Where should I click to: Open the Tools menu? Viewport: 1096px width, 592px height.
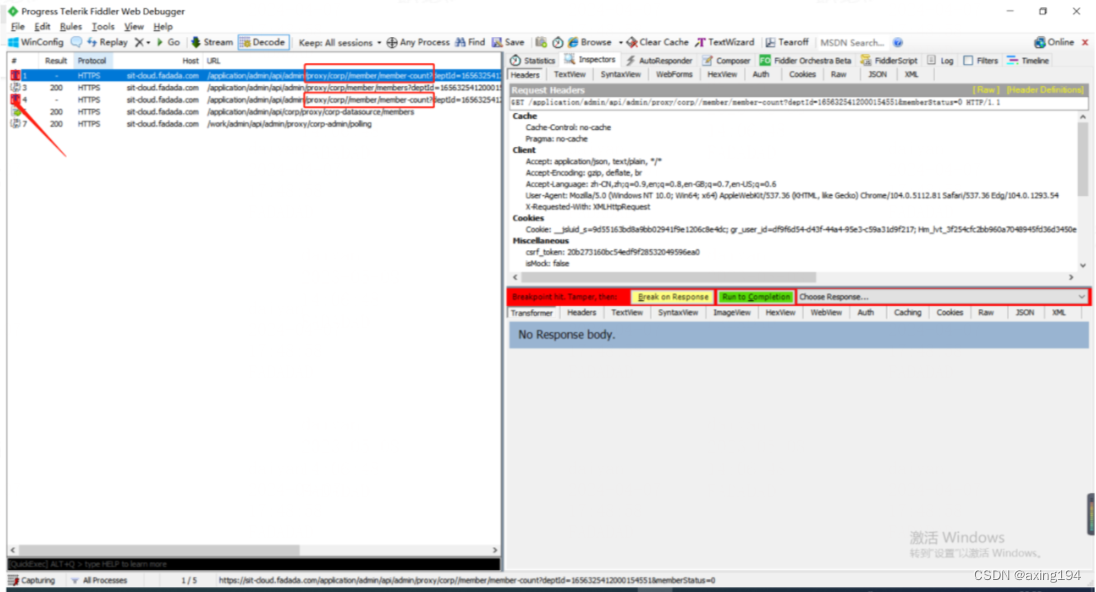coord(103,27)
